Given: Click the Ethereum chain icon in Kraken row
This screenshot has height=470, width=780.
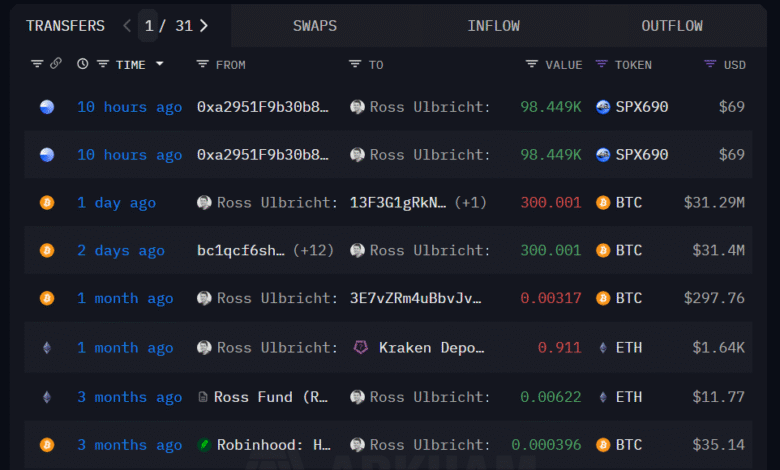Looking at the screenshot, I should 47,347.
